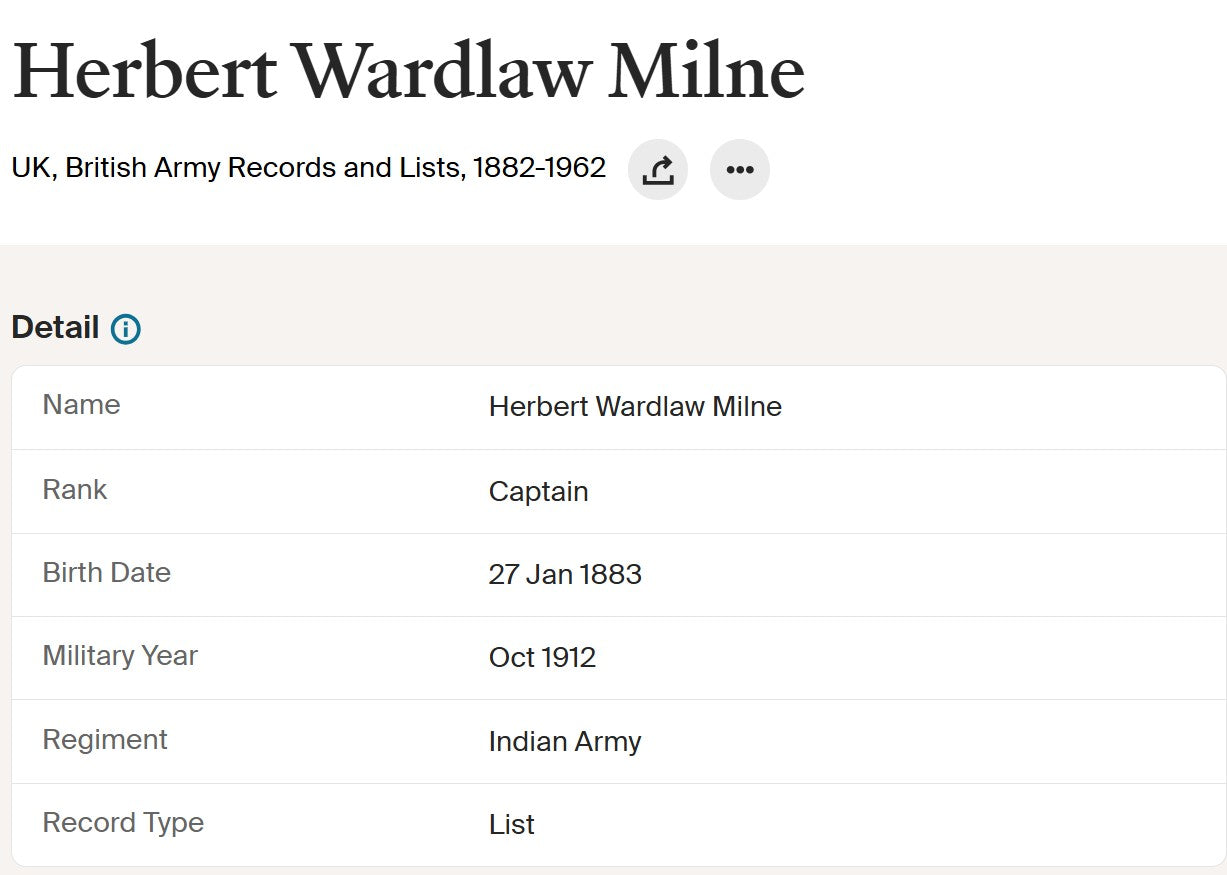Select the Military Year field label
Image resolution: width=1227 pixels, height=875 pixels.
(120, 656)
